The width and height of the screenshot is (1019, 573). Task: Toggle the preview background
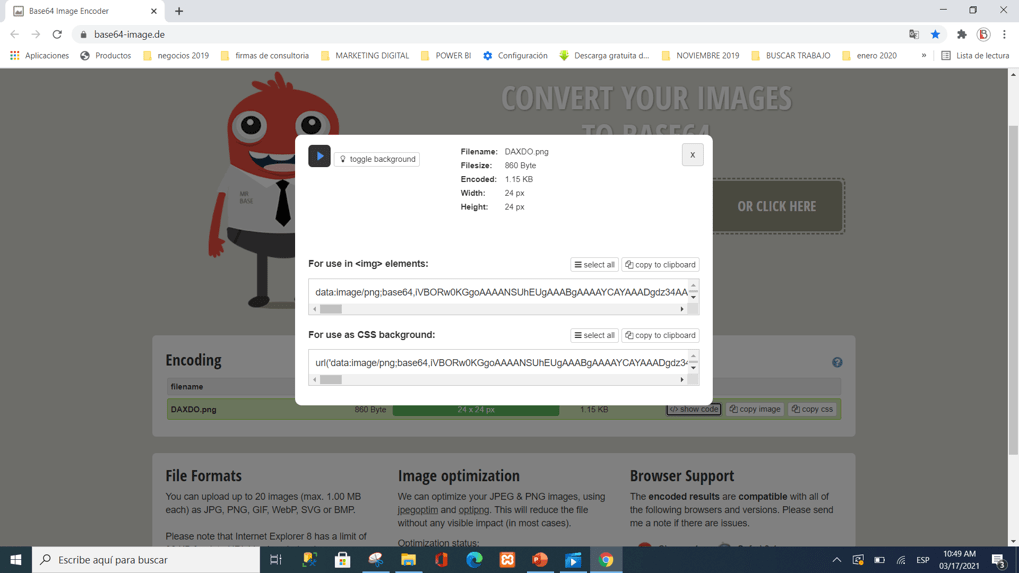click(377, 159)
